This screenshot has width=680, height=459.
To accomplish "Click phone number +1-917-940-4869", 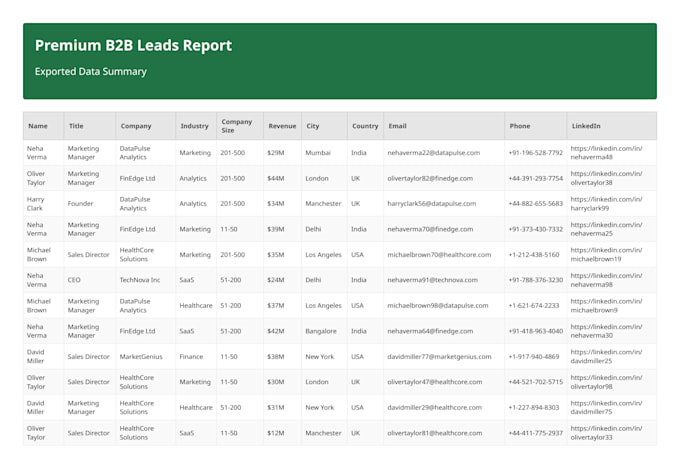I will (x=534, y=357).
